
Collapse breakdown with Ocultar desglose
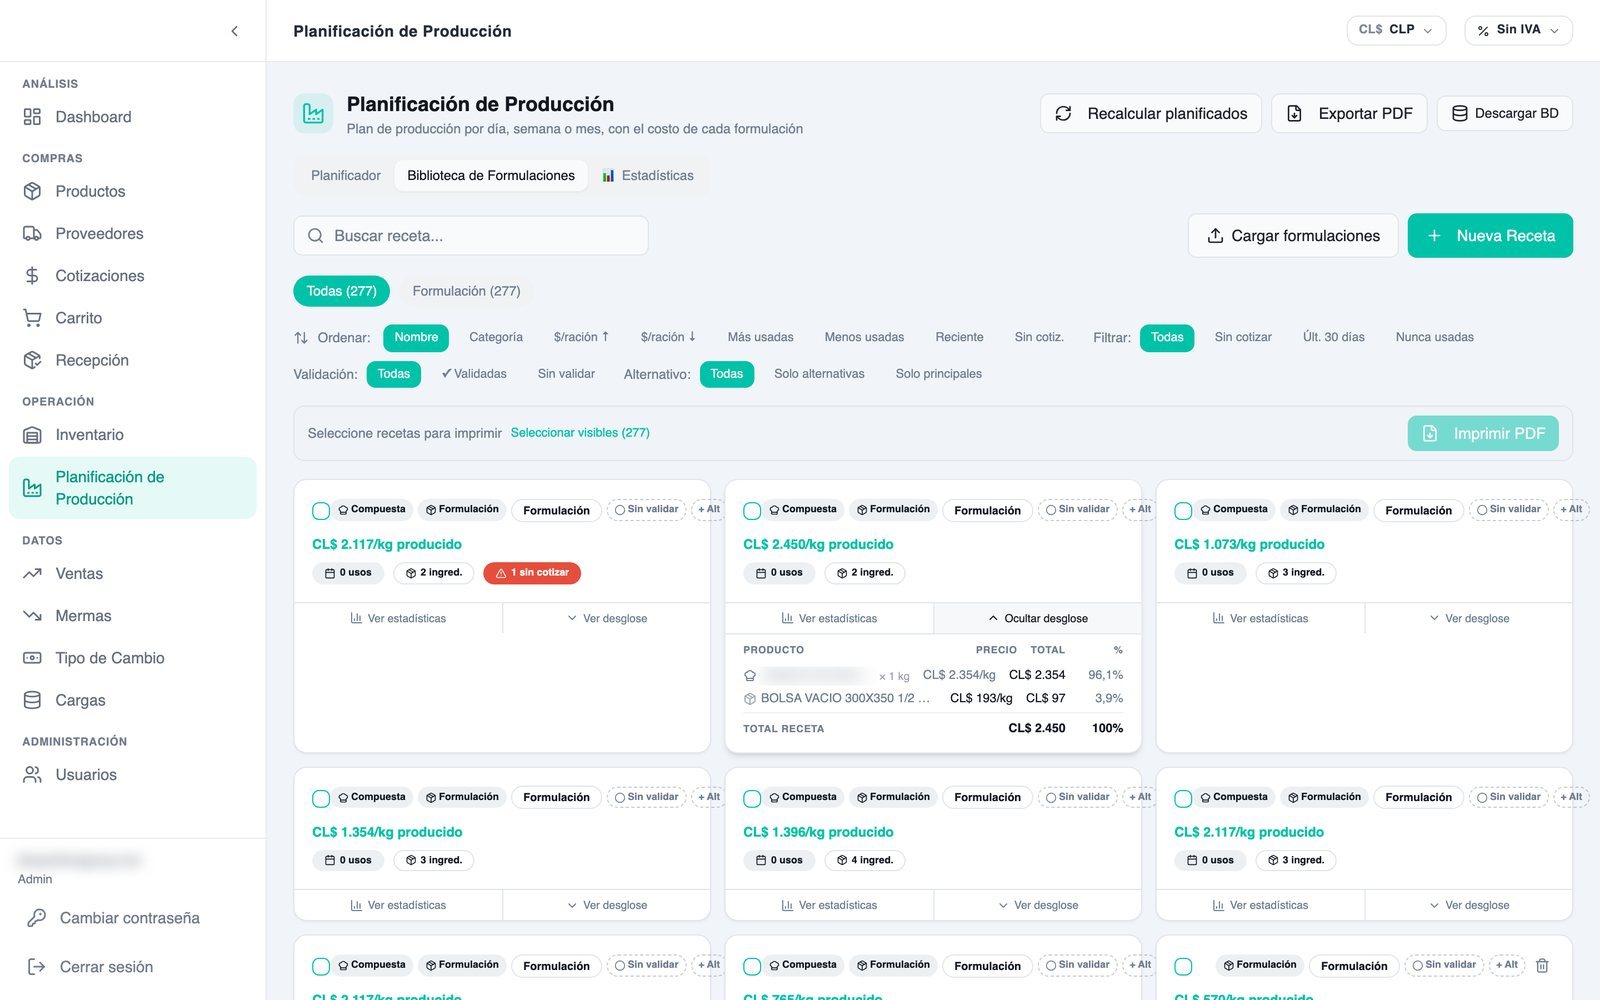pos(1037,618)
